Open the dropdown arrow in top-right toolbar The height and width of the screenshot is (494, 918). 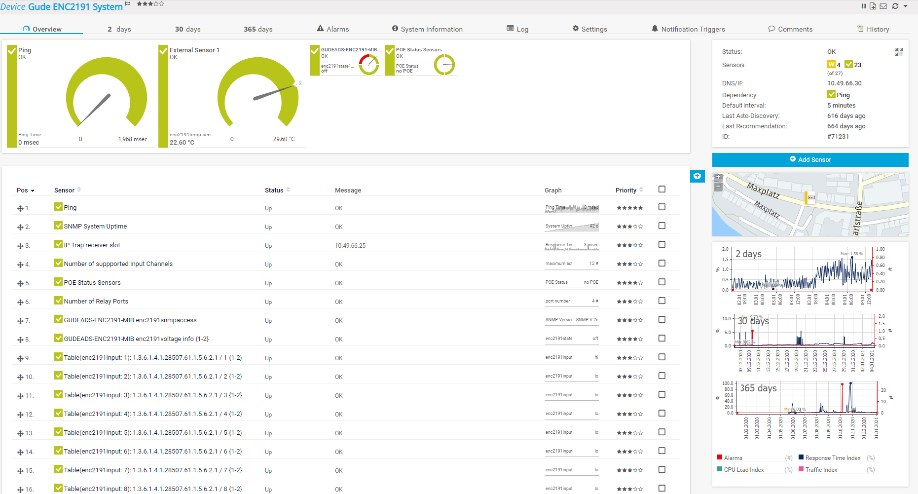click(907, 6)
